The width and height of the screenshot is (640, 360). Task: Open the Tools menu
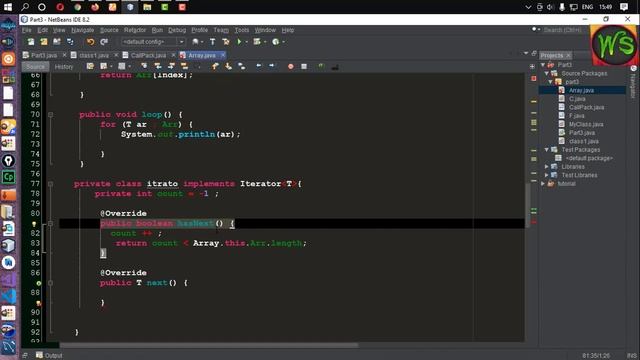coord(241,30)
